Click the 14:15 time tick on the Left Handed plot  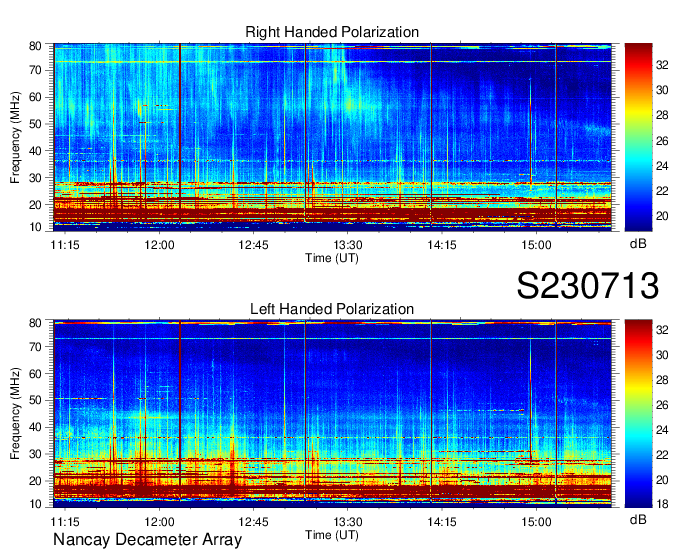441,521
